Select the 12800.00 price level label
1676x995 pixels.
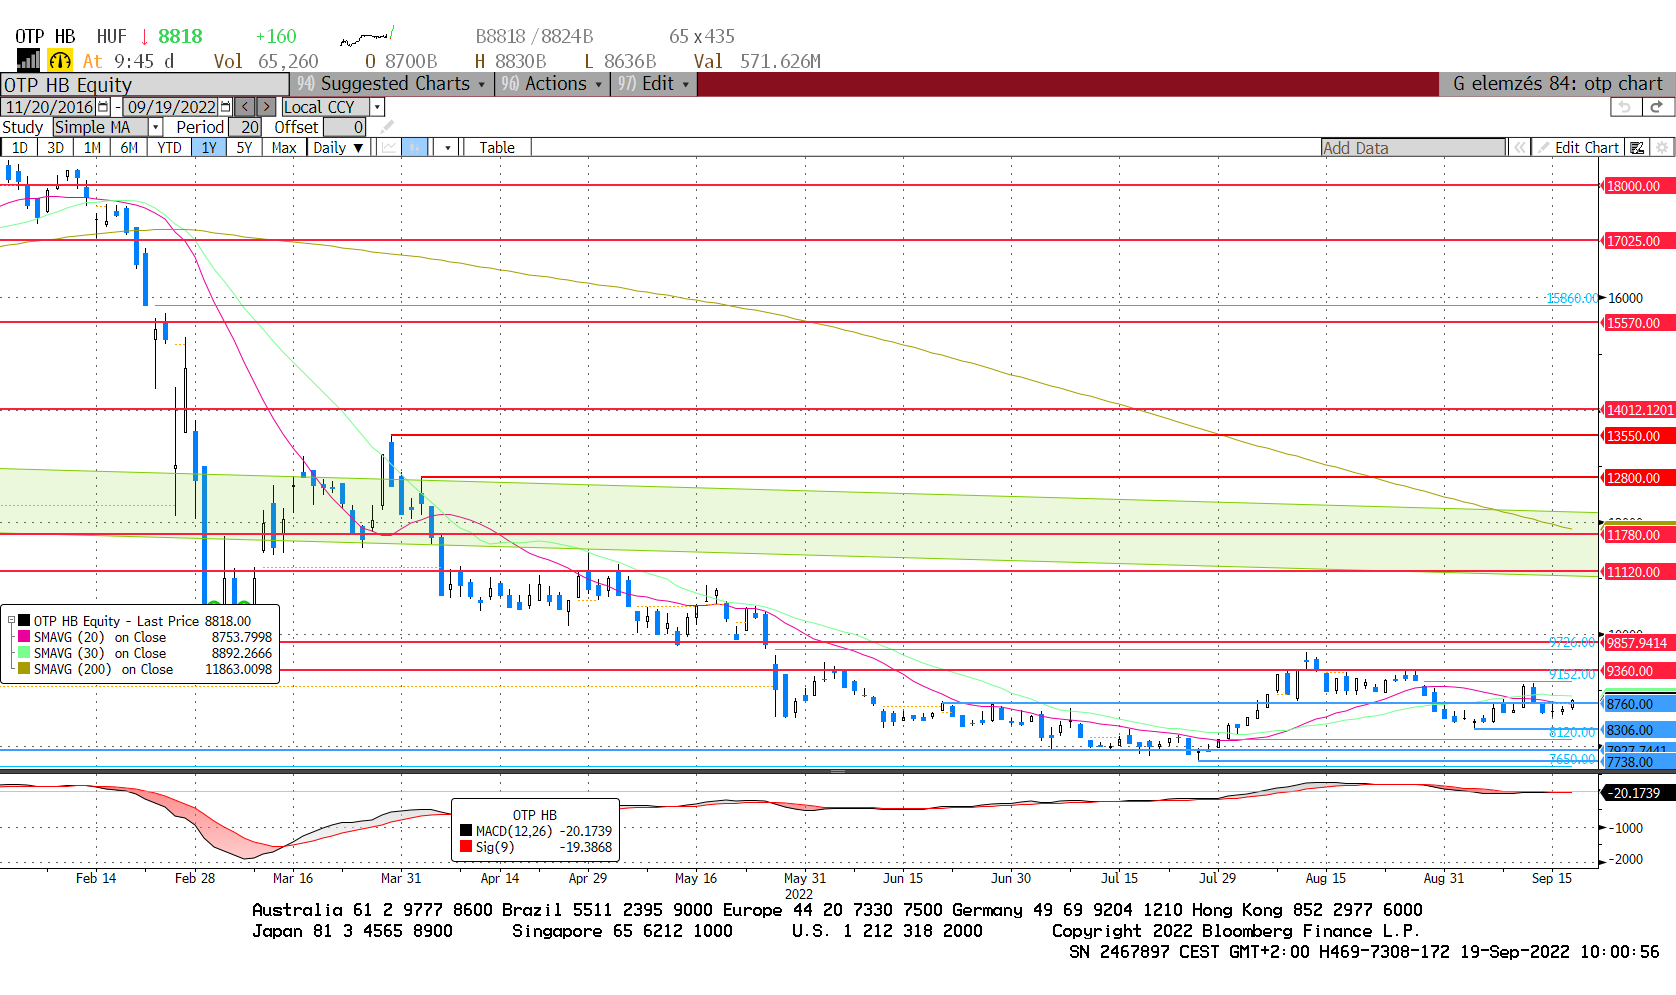pyautogui.click(x=1639, y=478)
